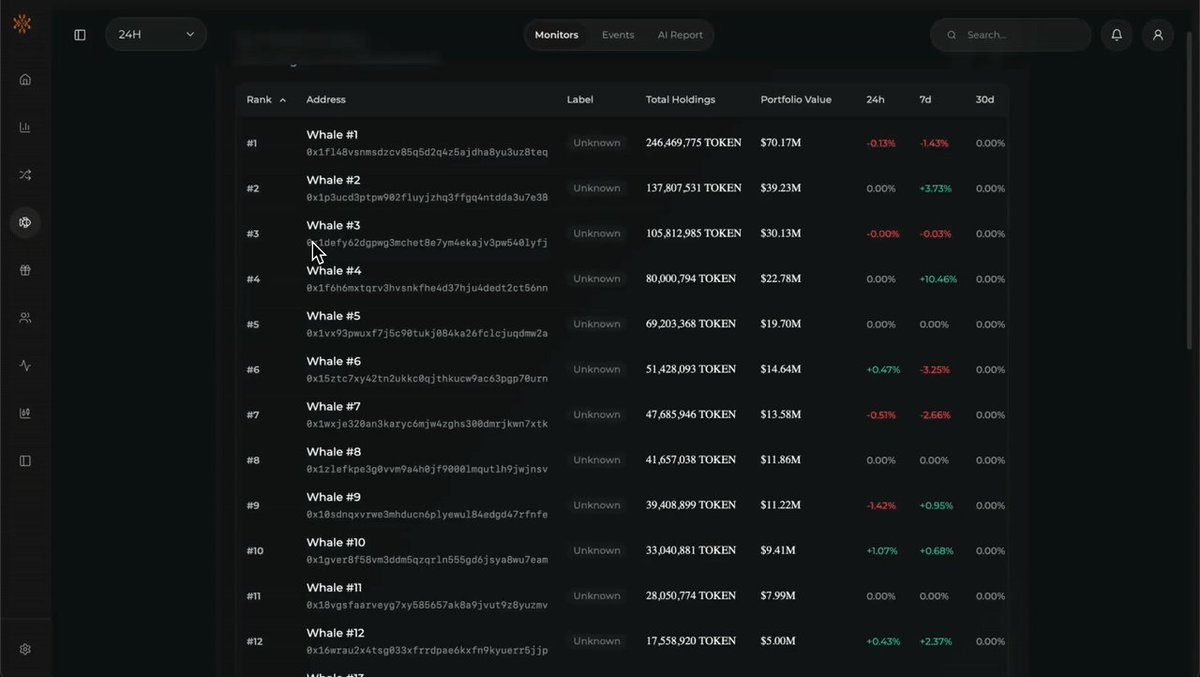The width and height of the screenshot is (1200, 677).
Task: Click the Total Holdings column header
Action: [x=681, y=100]
